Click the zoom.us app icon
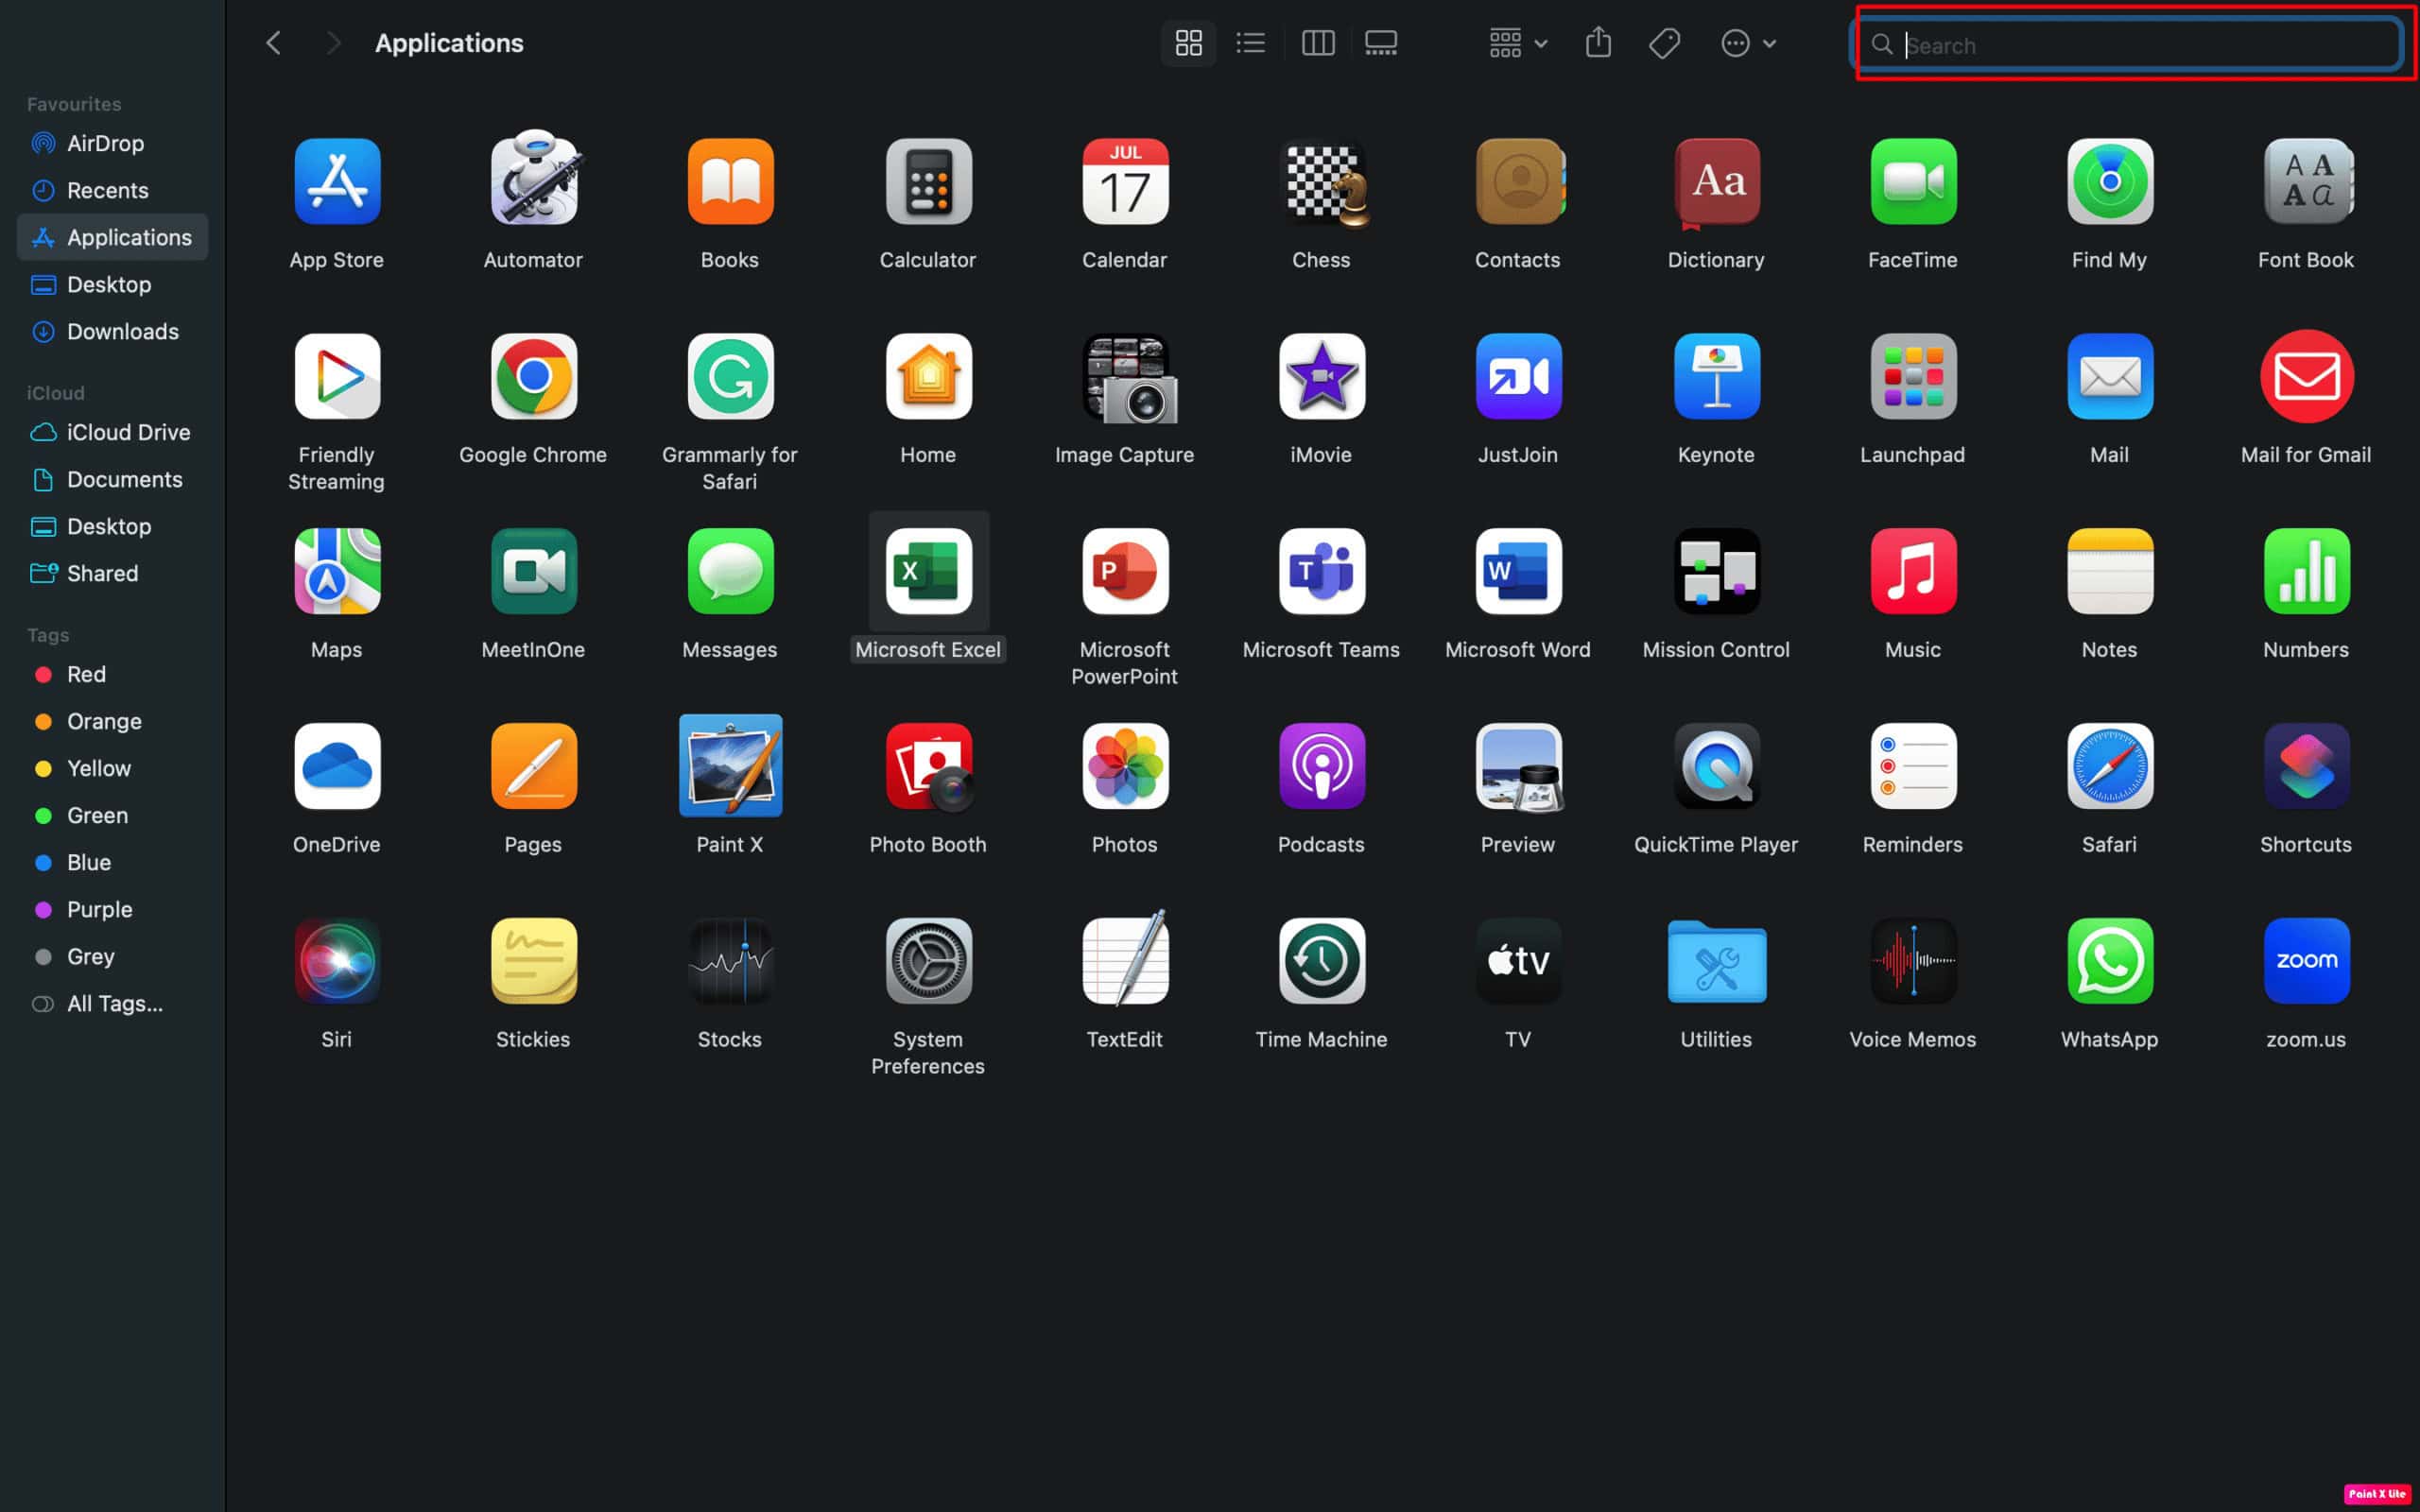 (x=2307, y=961)
